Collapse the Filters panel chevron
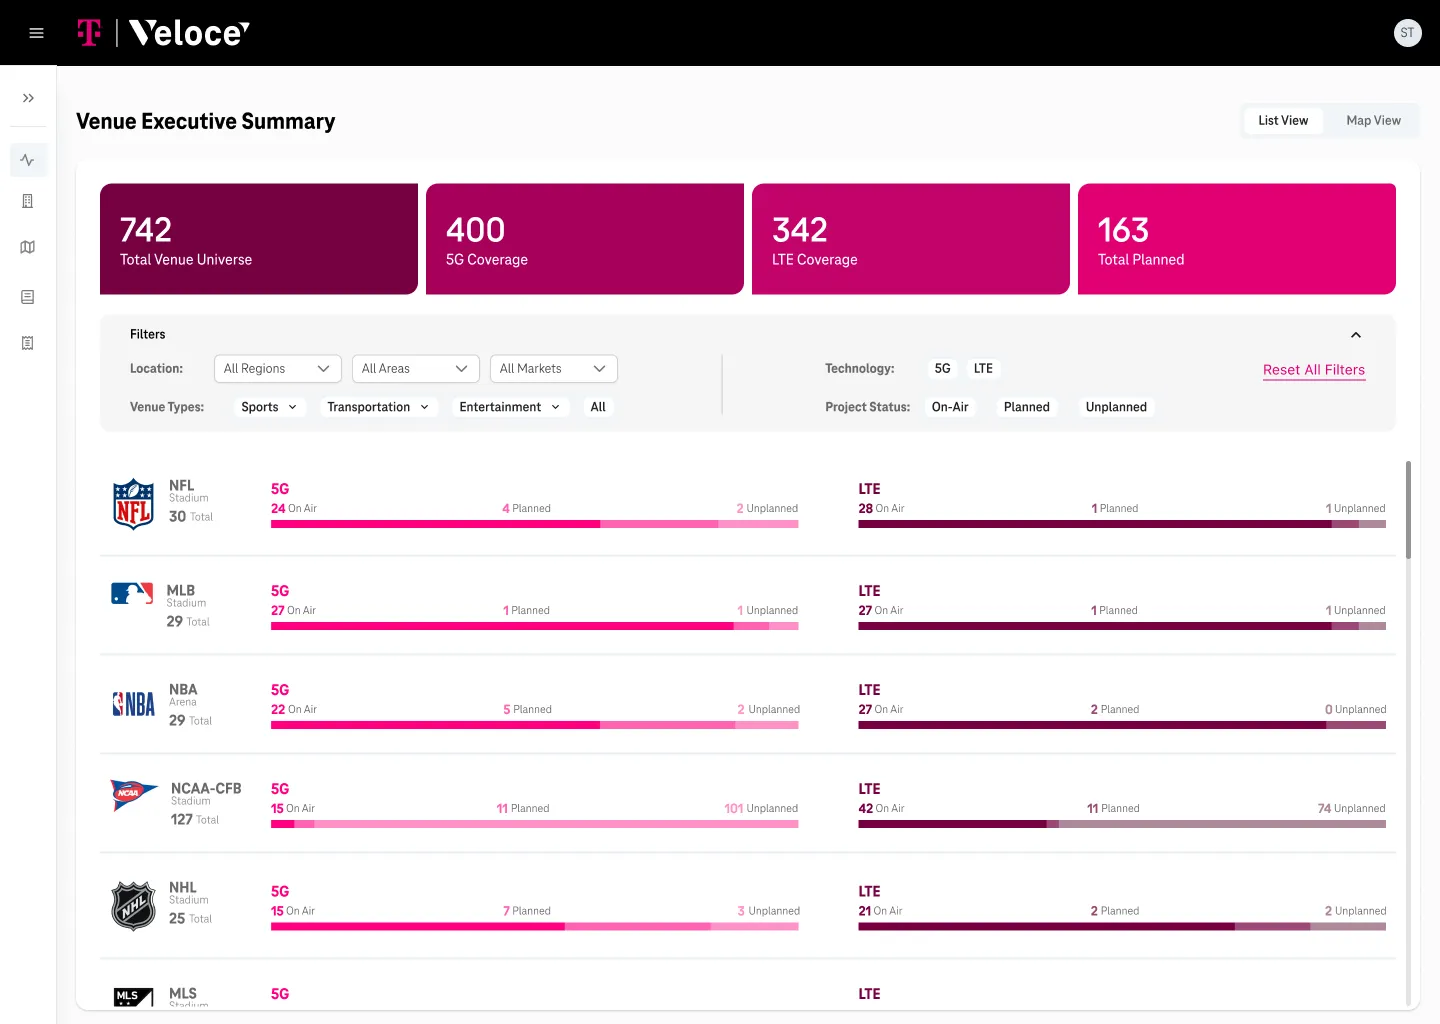The height and width of the screenshot is (1024, 1440). tap(1356, 335)
